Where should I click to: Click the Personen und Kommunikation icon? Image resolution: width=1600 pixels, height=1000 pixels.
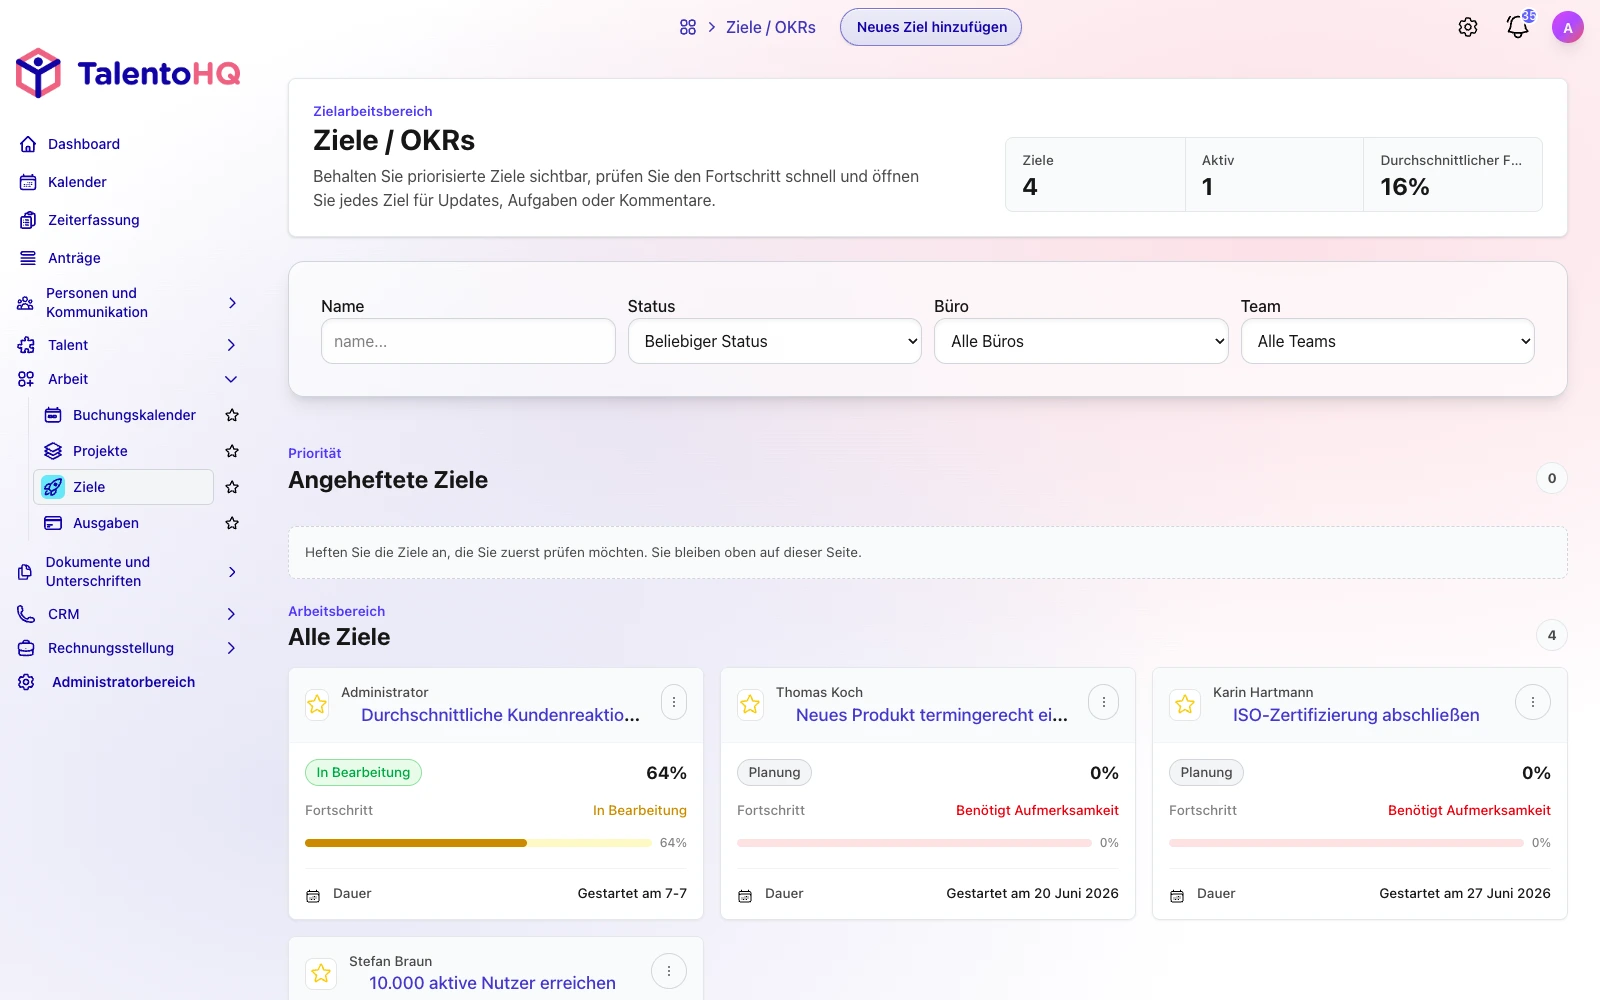26,303
